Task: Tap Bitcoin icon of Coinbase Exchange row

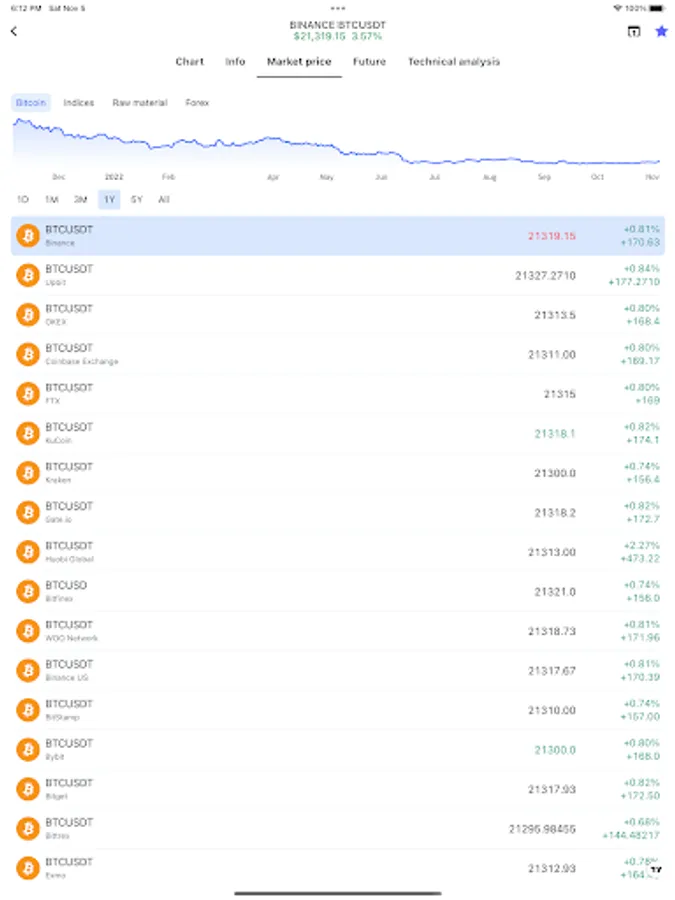Action: [28, 354]
